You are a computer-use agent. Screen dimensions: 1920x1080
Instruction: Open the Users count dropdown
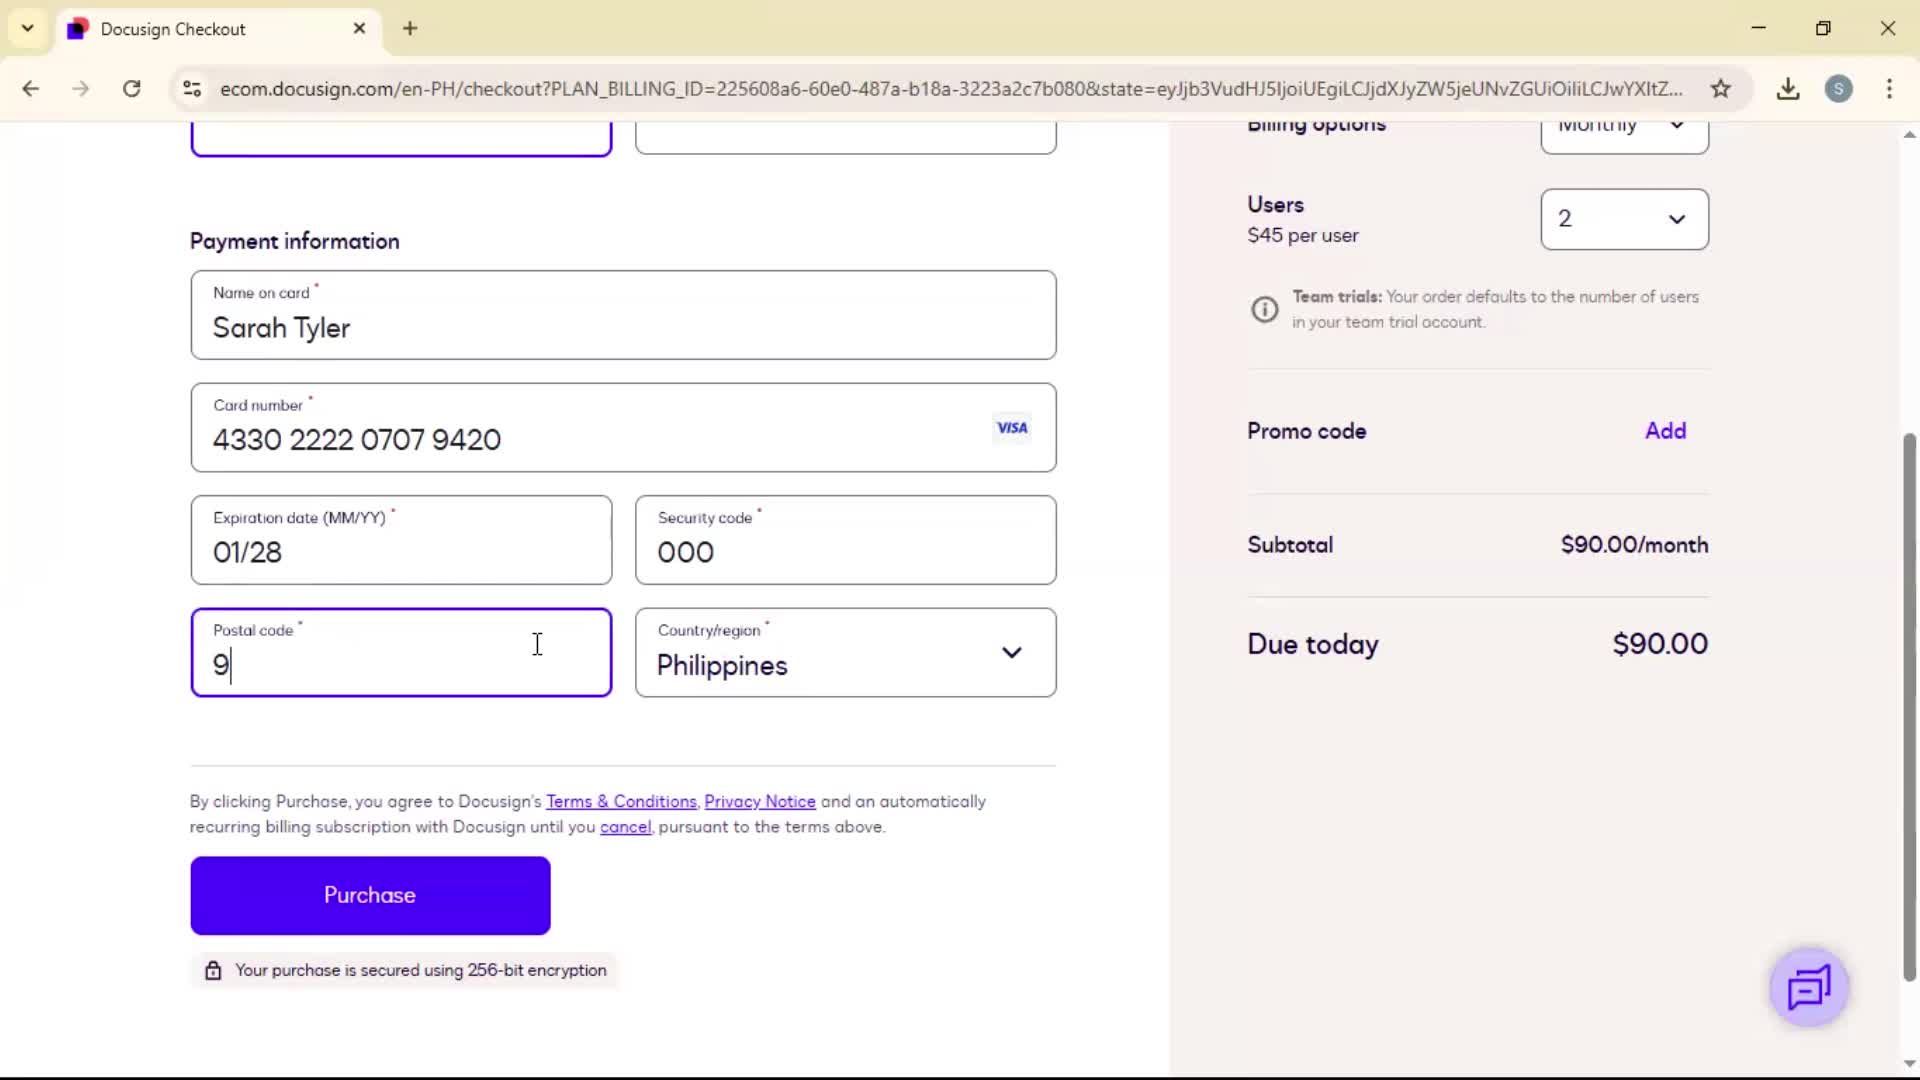(1624, 219)
